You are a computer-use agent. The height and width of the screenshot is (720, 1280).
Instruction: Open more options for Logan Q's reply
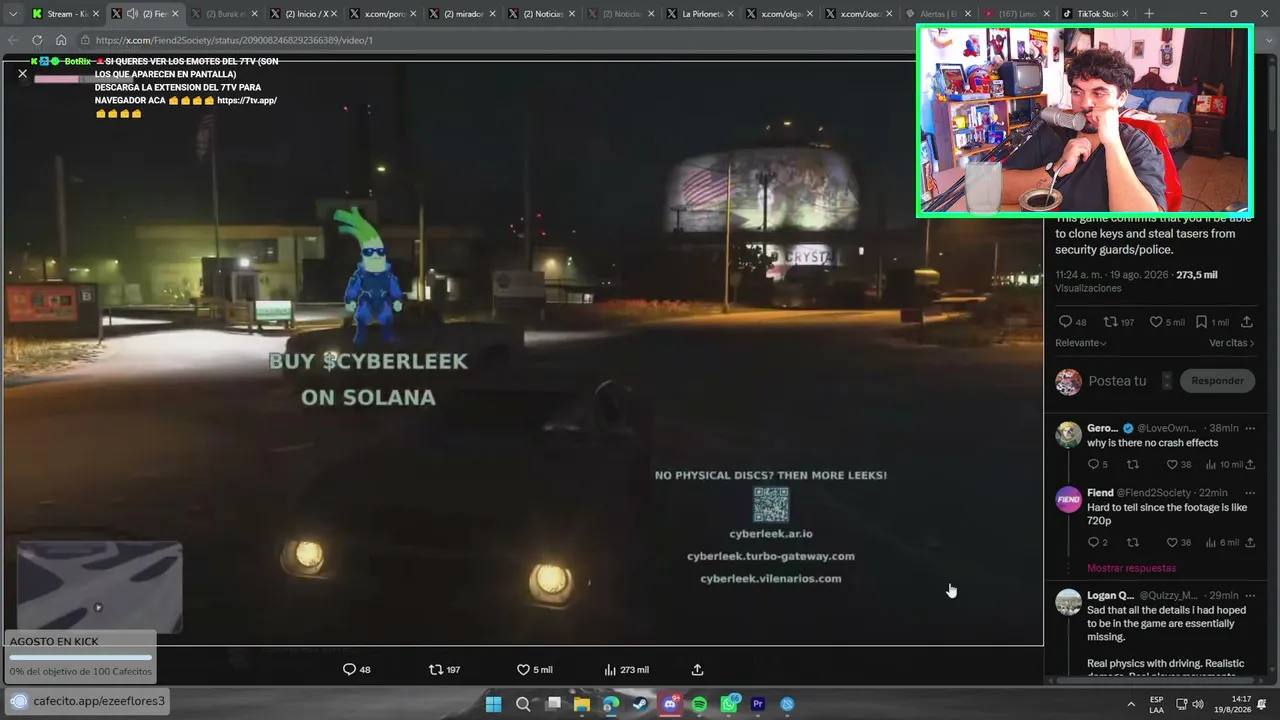point(1249,596)
